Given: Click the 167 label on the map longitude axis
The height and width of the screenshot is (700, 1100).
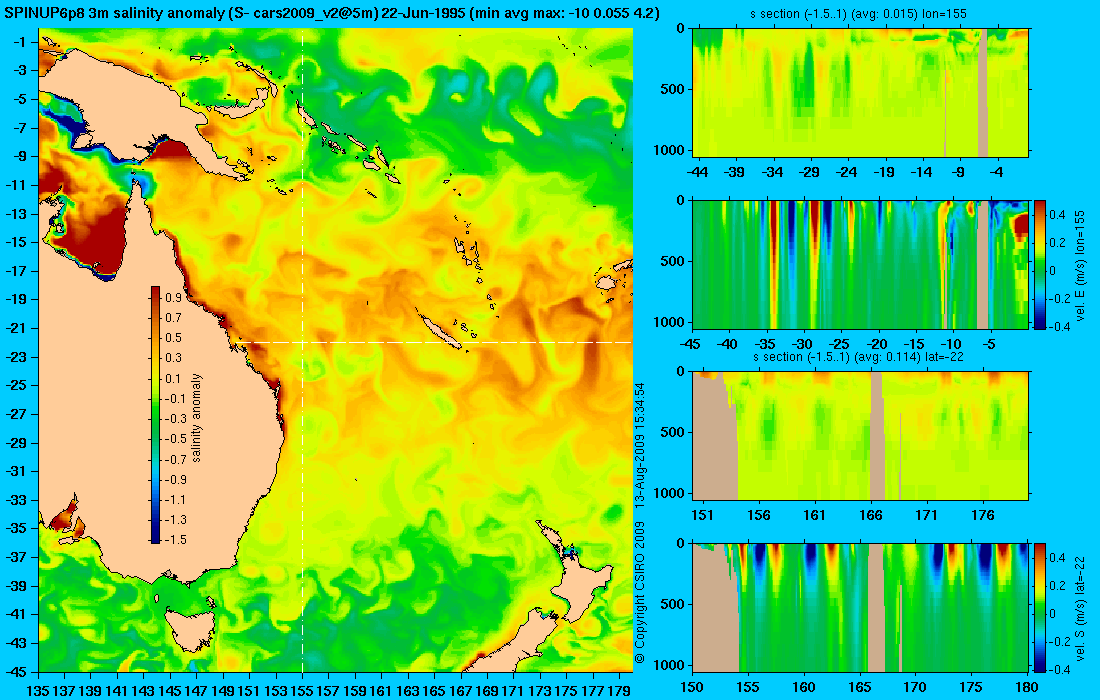Looking at the screenshot, I should (461, 691).
